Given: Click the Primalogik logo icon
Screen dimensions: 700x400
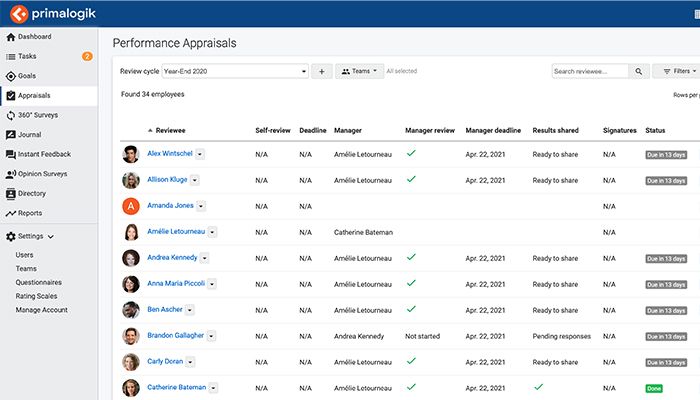Looking at the screenshot, I should pyautogui.click(x=16, y=15).
